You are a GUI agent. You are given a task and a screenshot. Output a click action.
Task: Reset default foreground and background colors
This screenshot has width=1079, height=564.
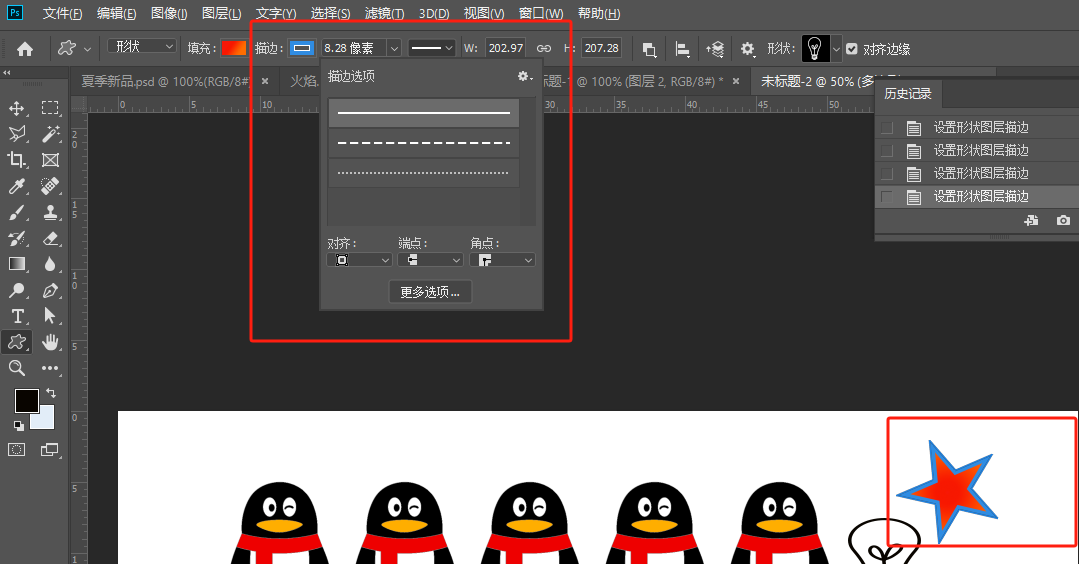(19, 426)
